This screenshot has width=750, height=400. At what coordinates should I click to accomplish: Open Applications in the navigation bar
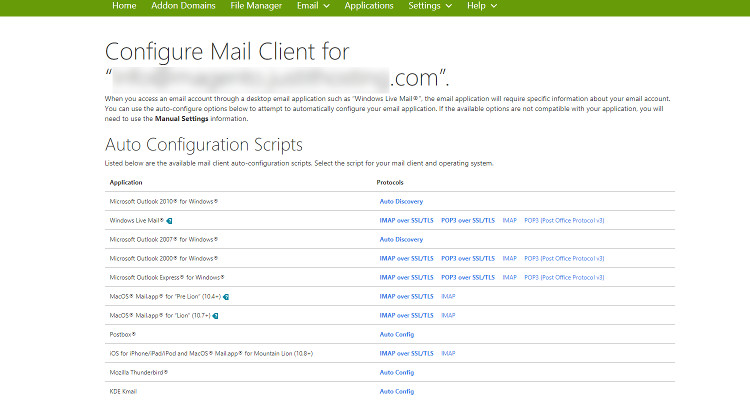(x=369, y=6)
